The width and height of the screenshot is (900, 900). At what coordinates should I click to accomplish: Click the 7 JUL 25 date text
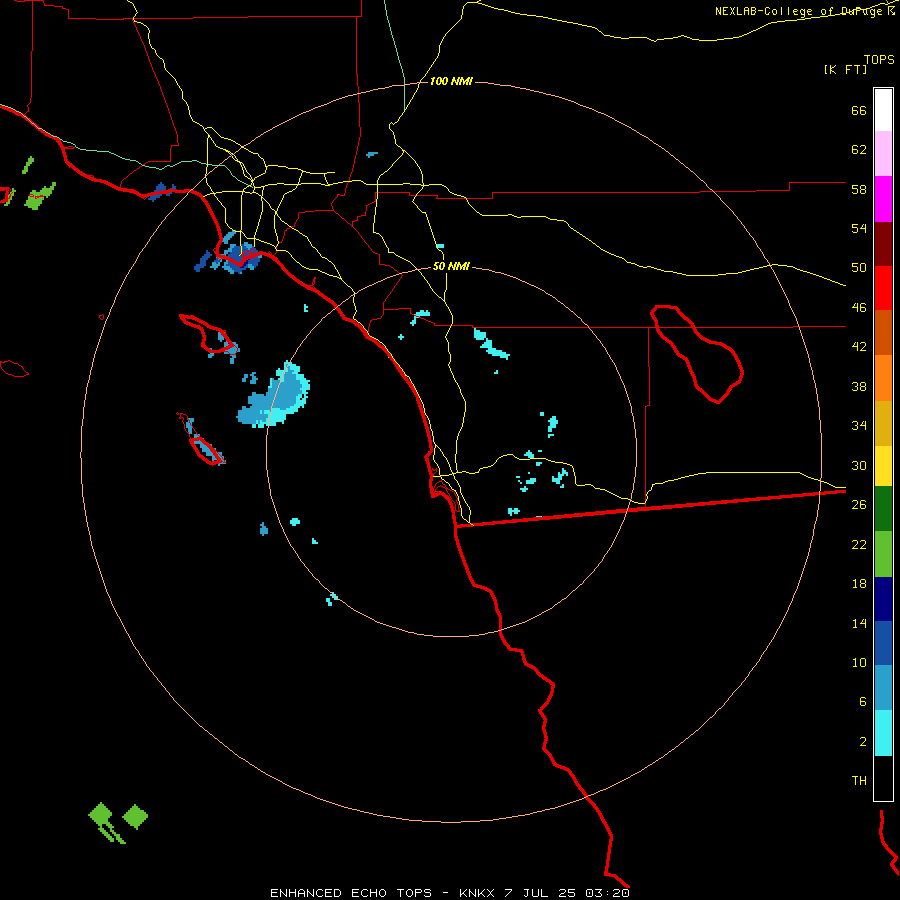click(x=541, y=893)
